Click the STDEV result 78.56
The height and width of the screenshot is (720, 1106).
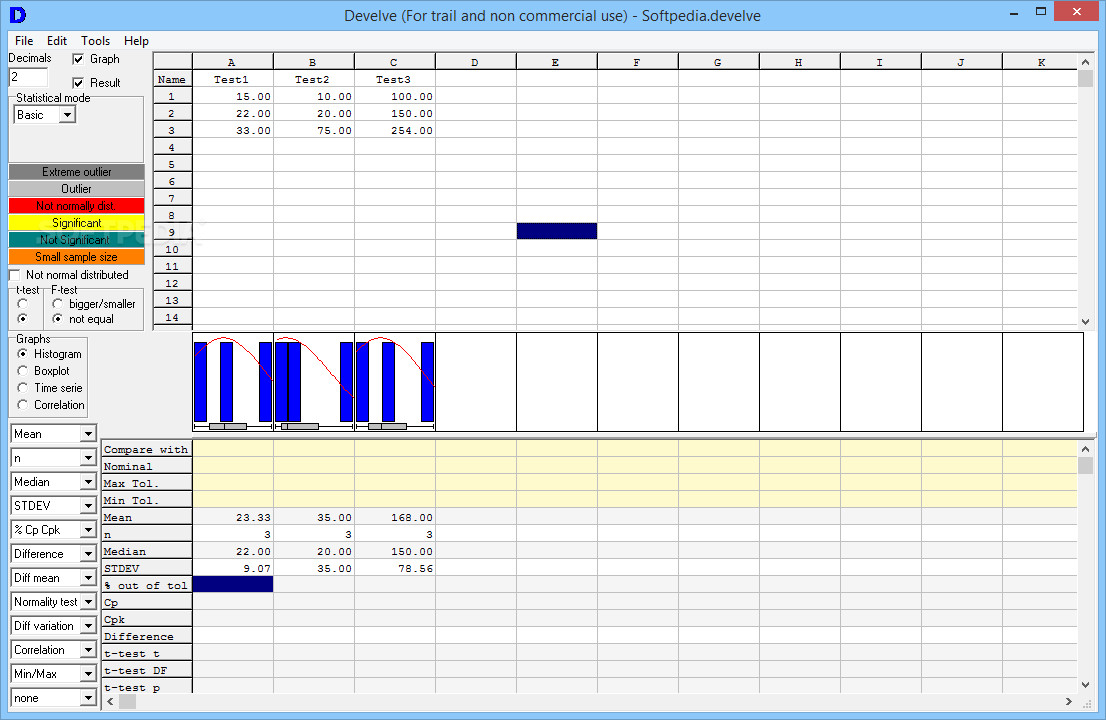point(395,568)
